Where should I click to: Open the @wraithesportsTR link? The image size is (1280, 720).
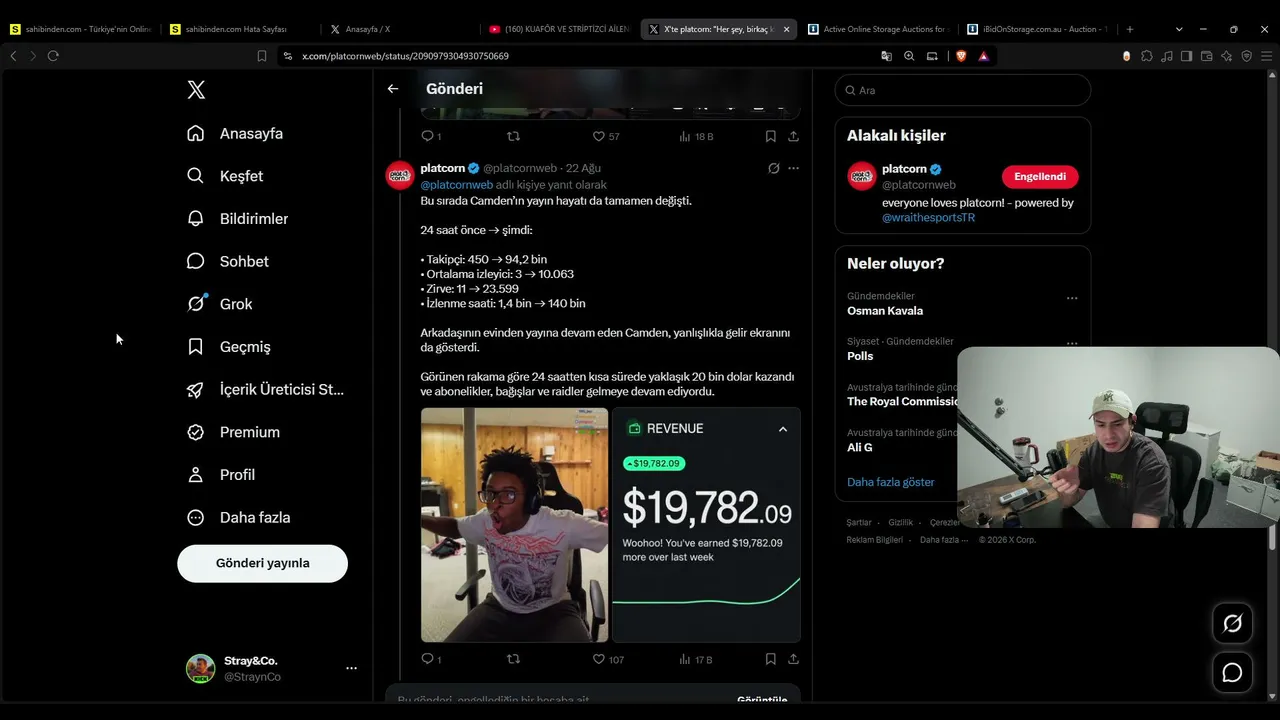coord(928,217)
